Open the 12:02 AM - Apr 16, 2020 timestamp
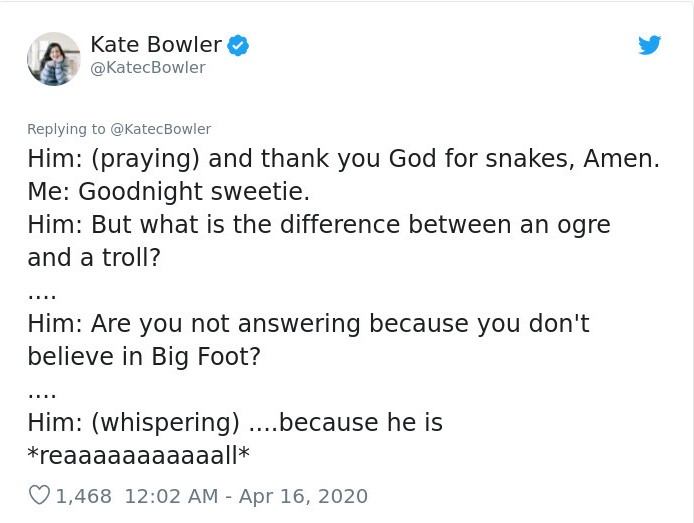Image resolution: width=694 pixels, height=523 pixels. pos(246,496)
